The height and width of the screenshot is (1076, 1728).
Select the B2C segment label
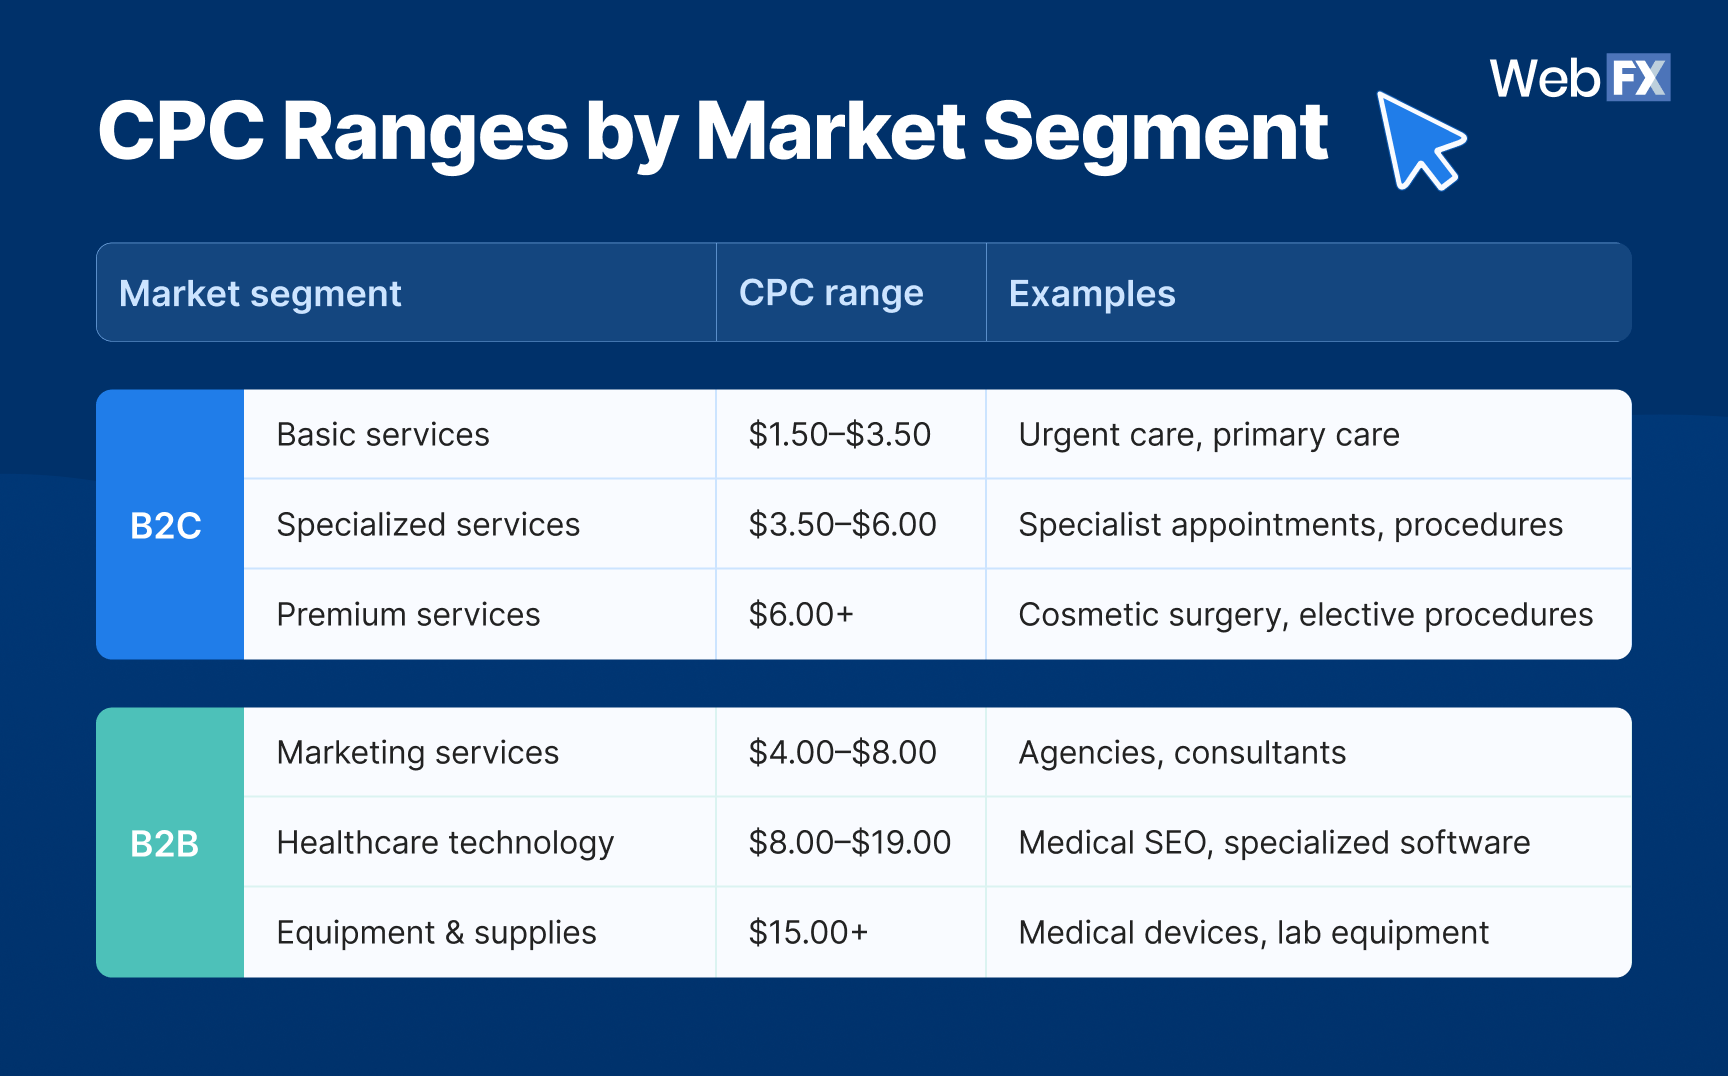(x=166, y=525)
